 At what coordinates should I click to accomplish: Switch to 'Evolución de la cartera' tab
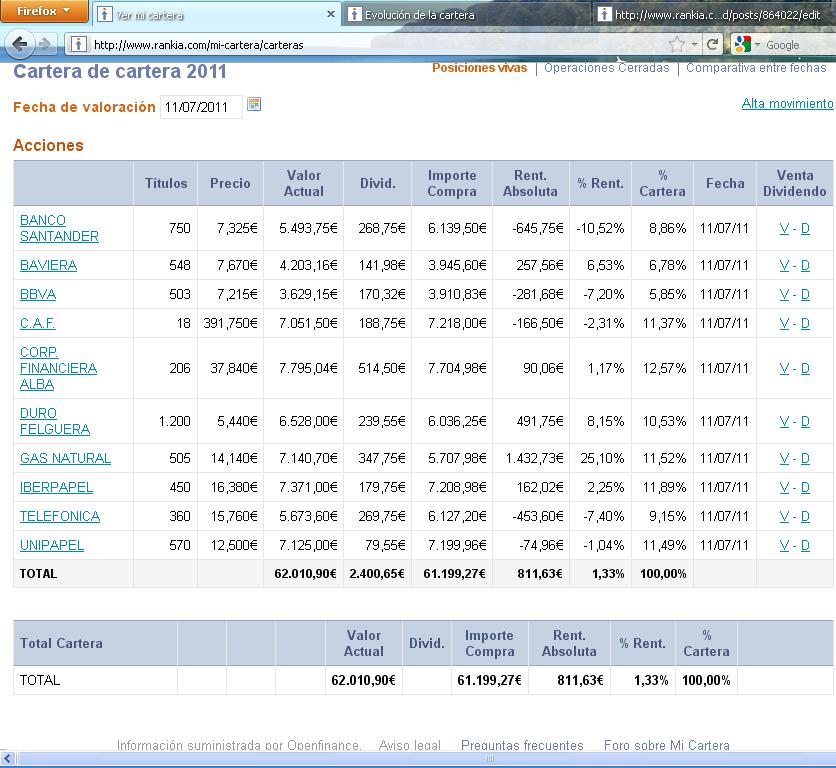pos(419,15)
